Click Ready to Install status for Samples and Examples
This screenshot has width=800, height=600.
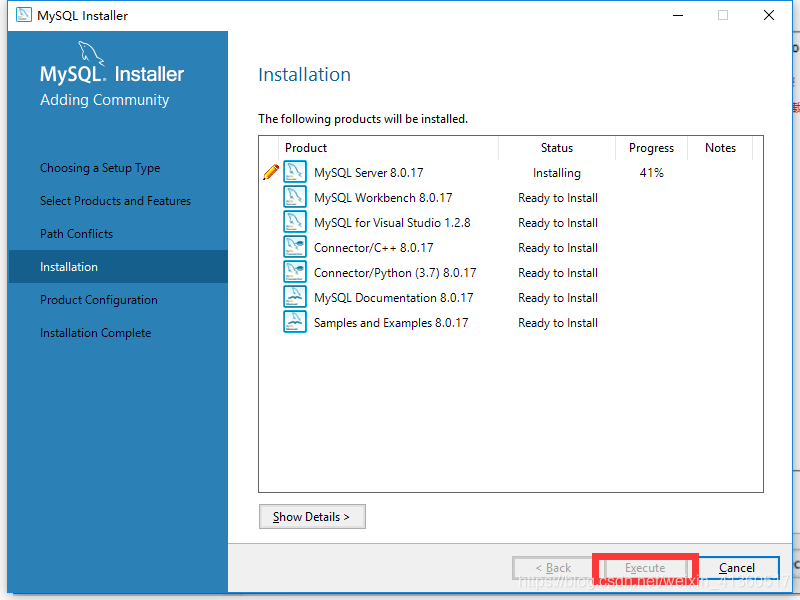[558, 323]
